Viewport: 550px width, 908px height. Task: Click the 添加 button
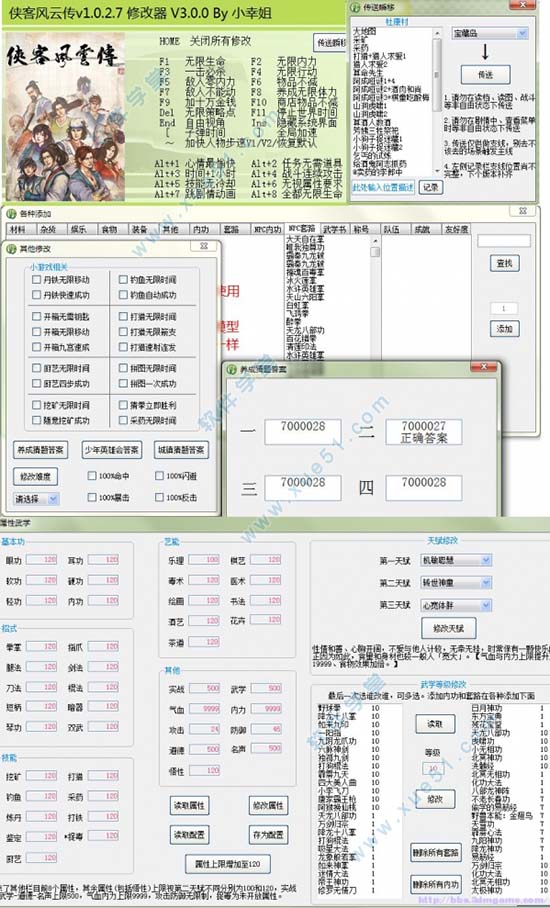(x=504, y=328)
